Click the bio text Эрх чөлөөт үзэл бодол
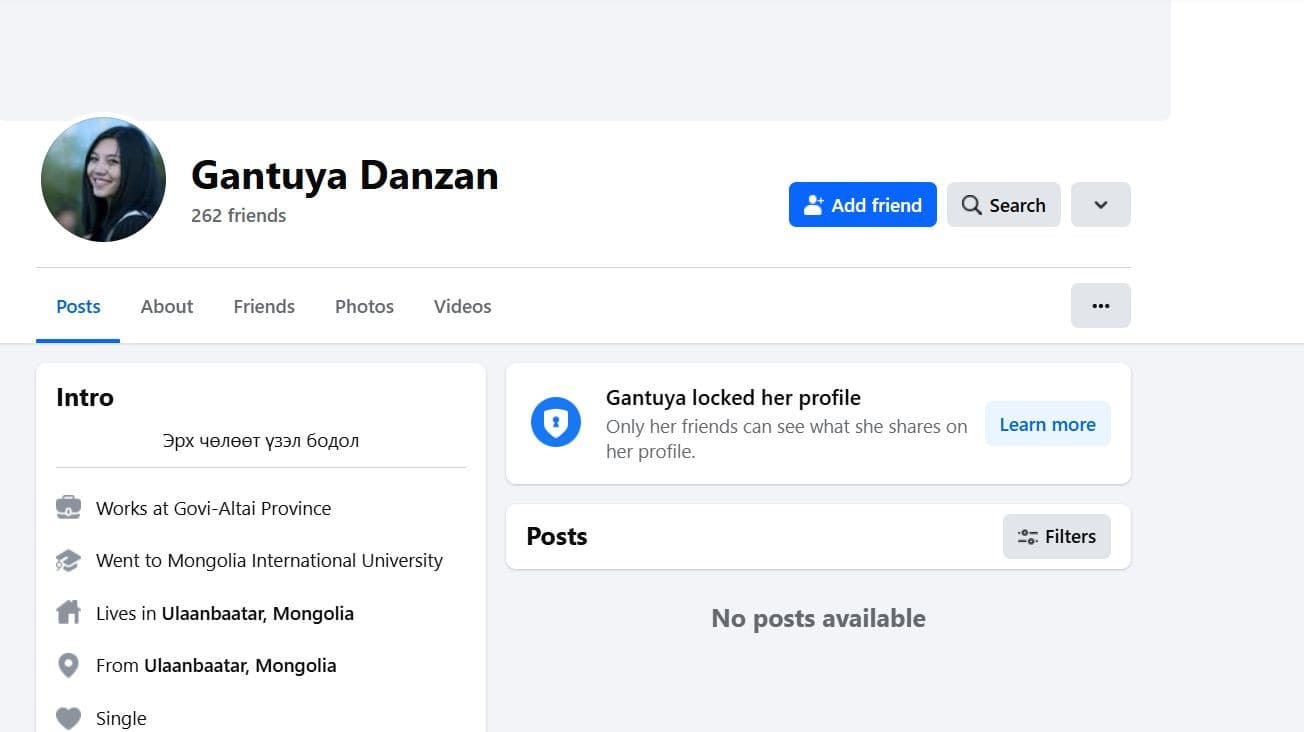 pos(261,440)
